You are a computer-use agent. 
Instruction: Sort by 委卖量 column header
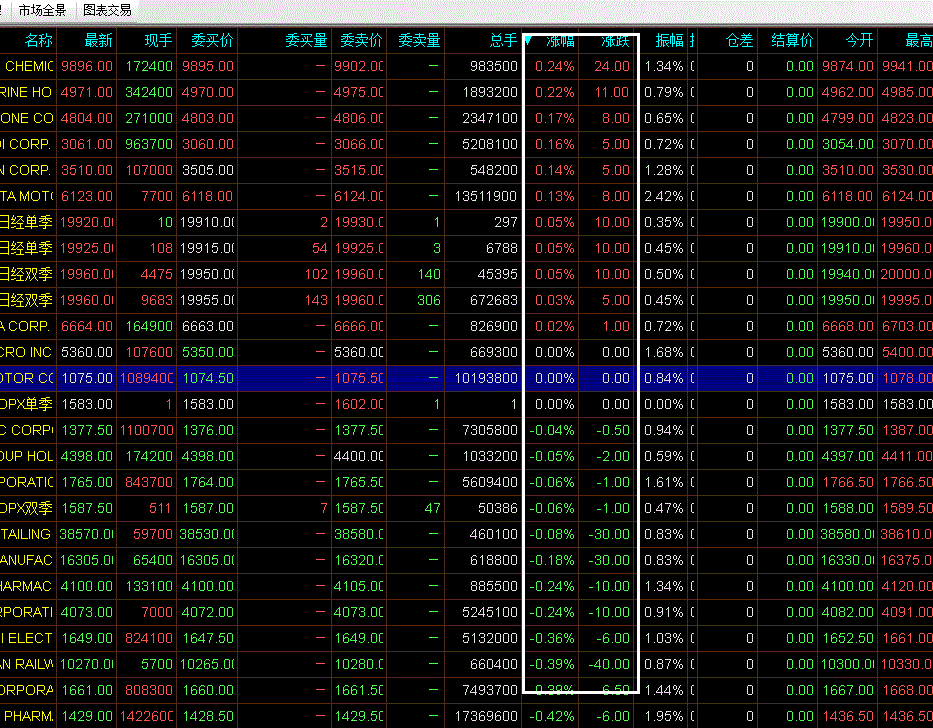pos(419,40)
